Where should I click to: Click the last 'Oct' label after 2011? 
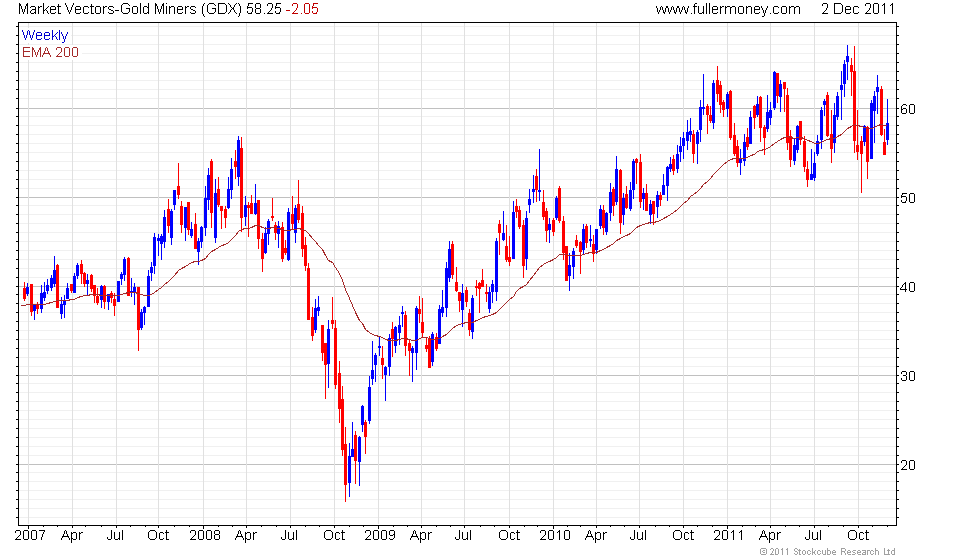[x=858, y=536]
